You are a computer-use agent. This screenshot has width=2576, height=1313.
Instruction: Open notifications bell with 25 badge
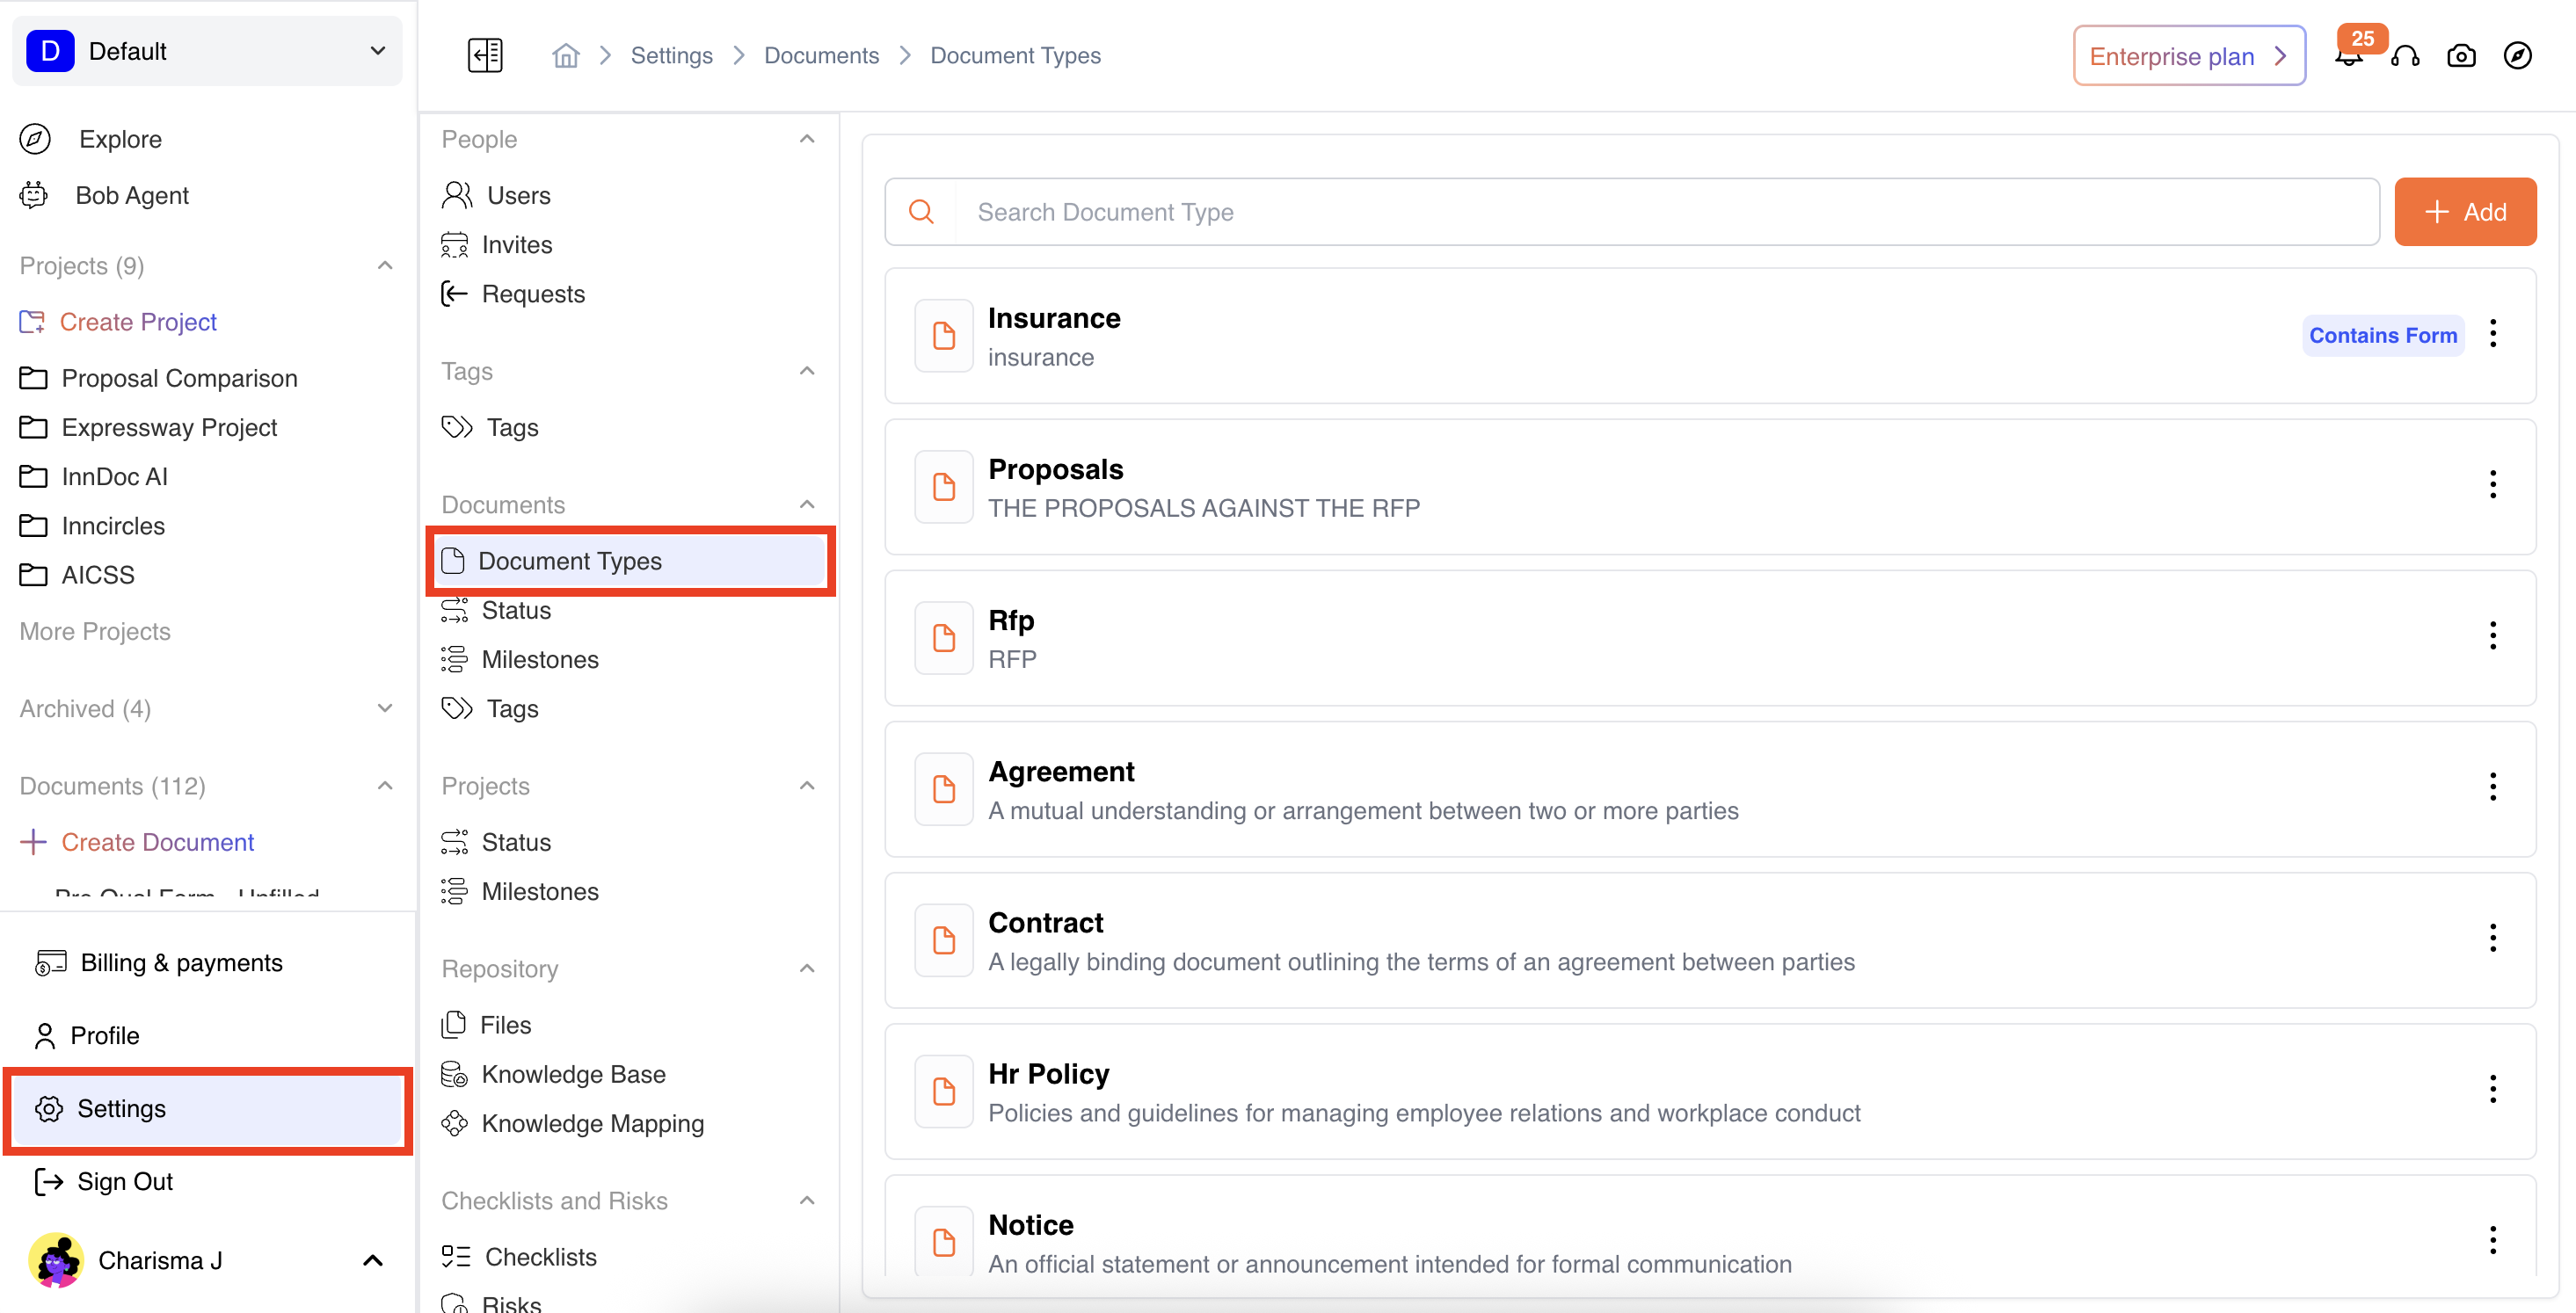click(x=2348, y=55)
